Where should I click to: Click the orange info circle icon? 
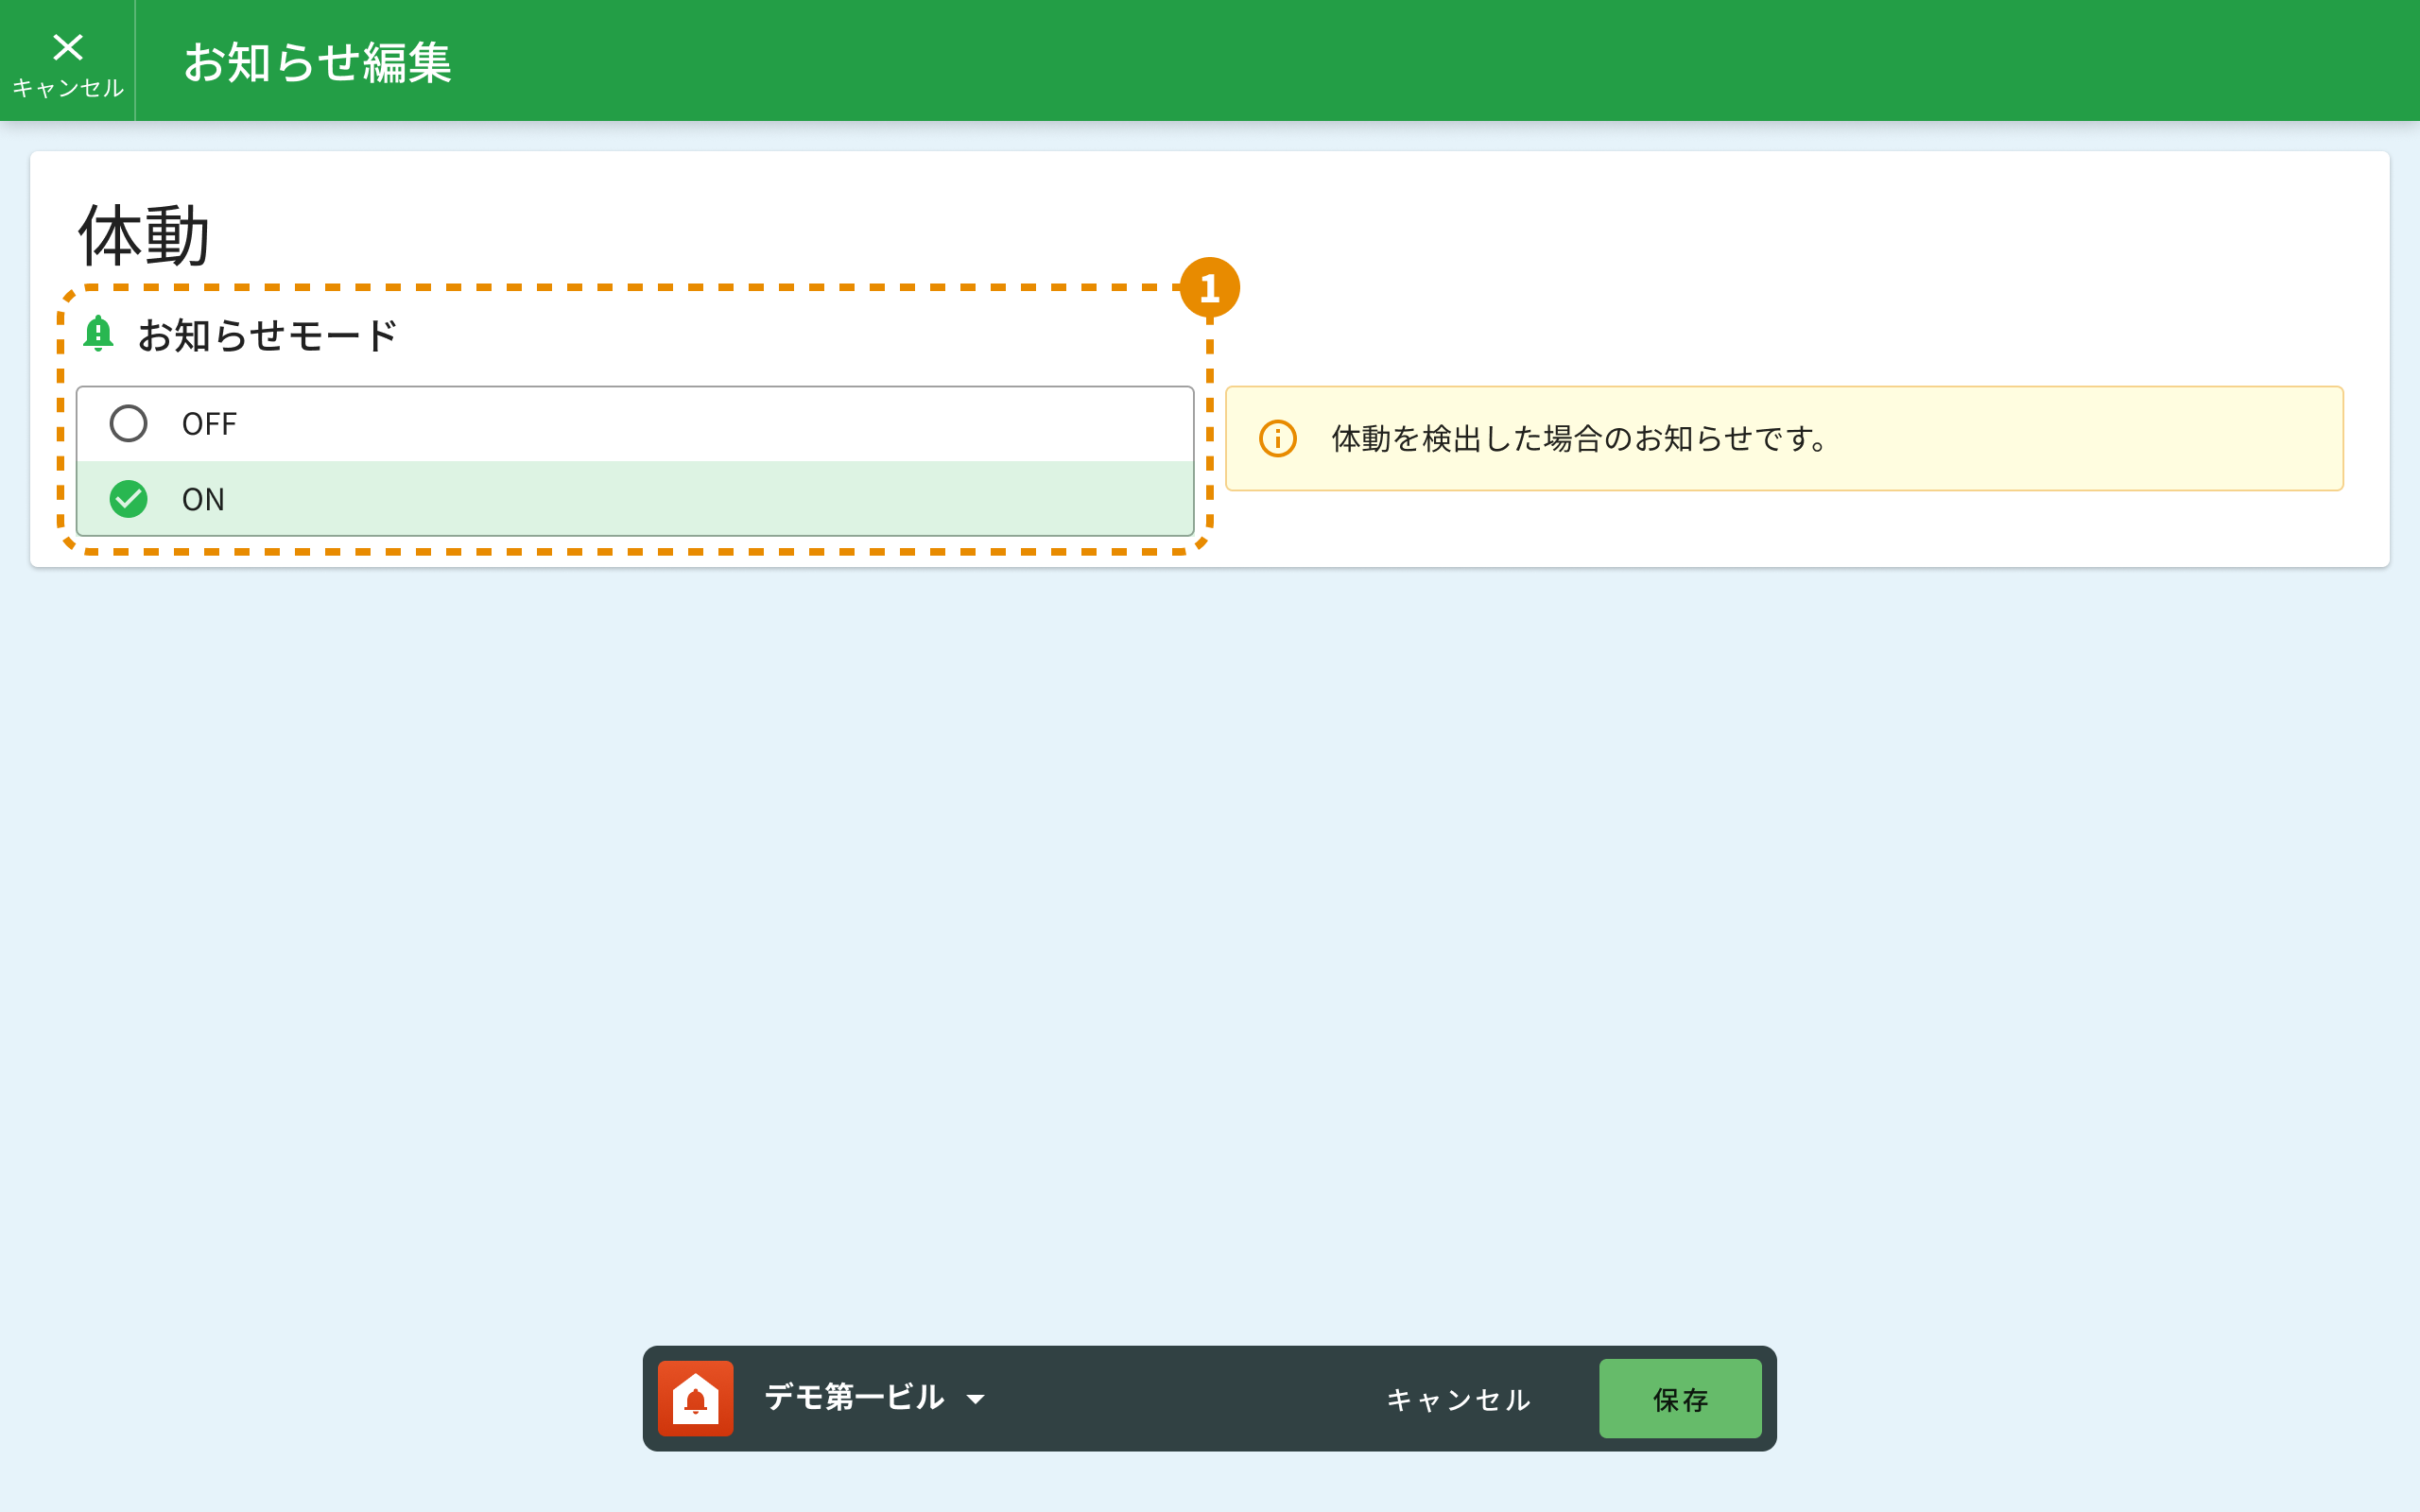pos(1277,439)
